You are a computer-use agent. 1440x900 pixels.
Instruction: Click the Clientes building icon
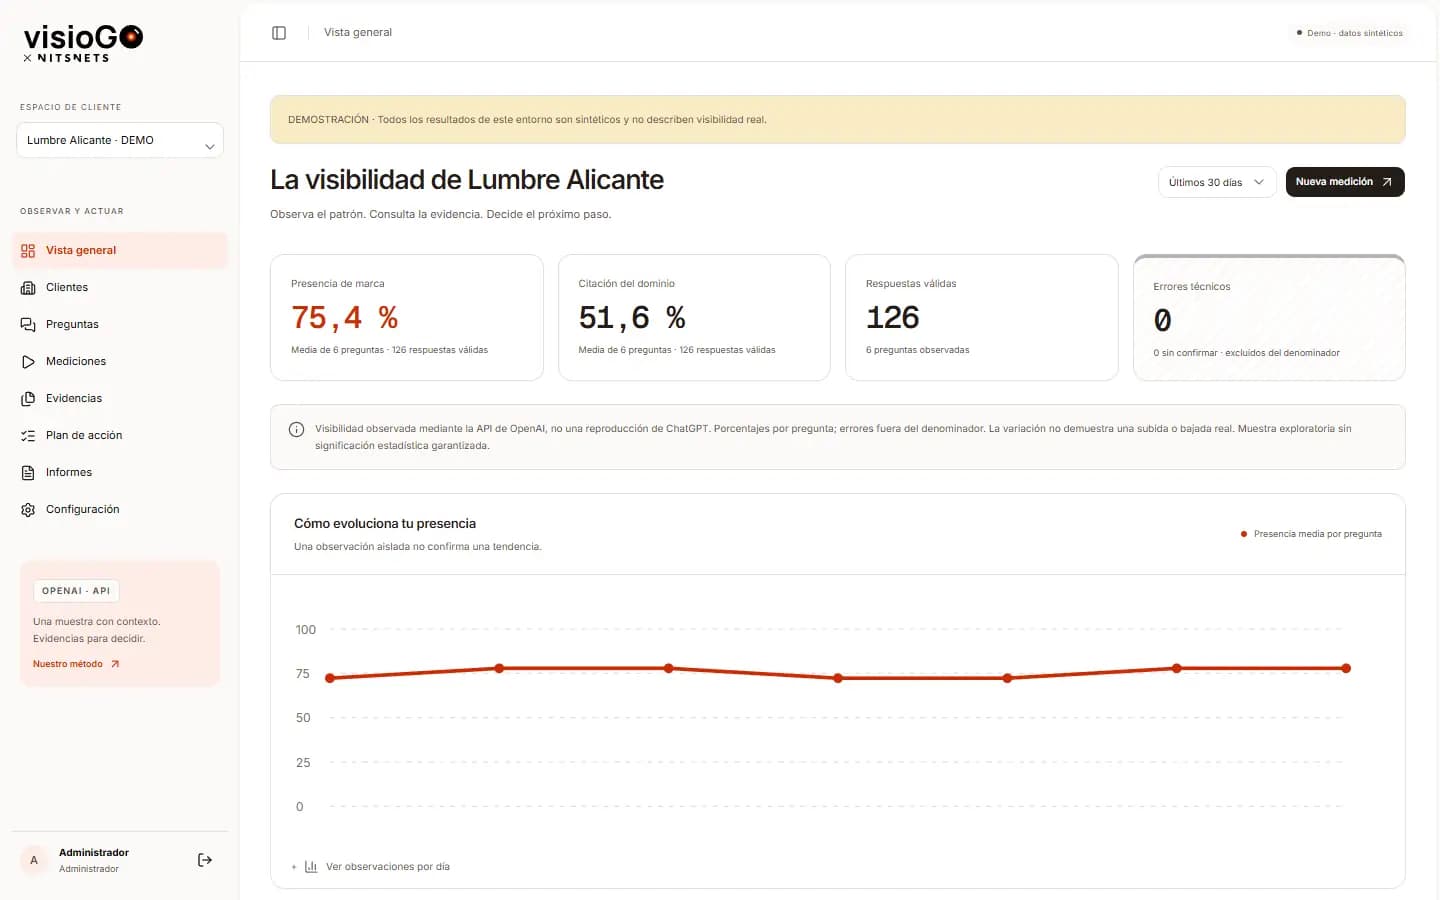[x=28, y=288]
